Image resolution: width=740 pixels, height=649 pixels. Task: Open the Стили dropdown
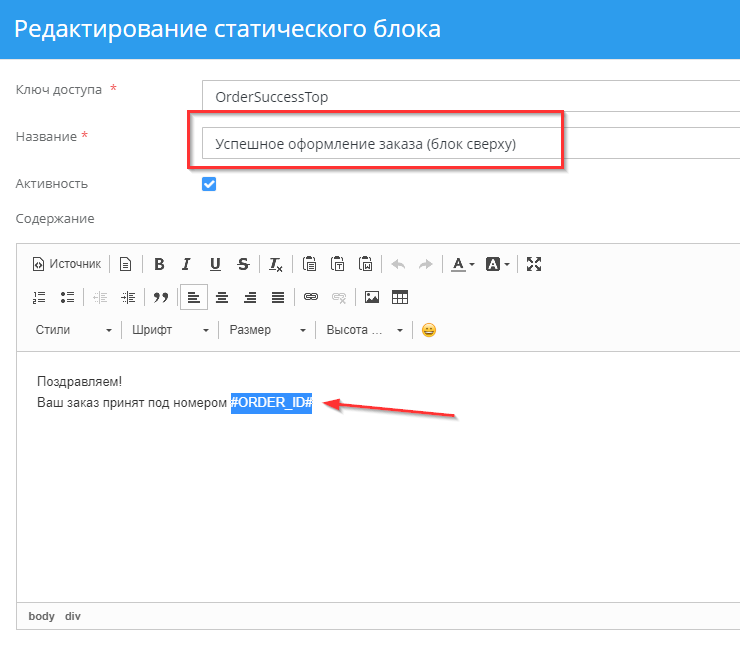73,330
